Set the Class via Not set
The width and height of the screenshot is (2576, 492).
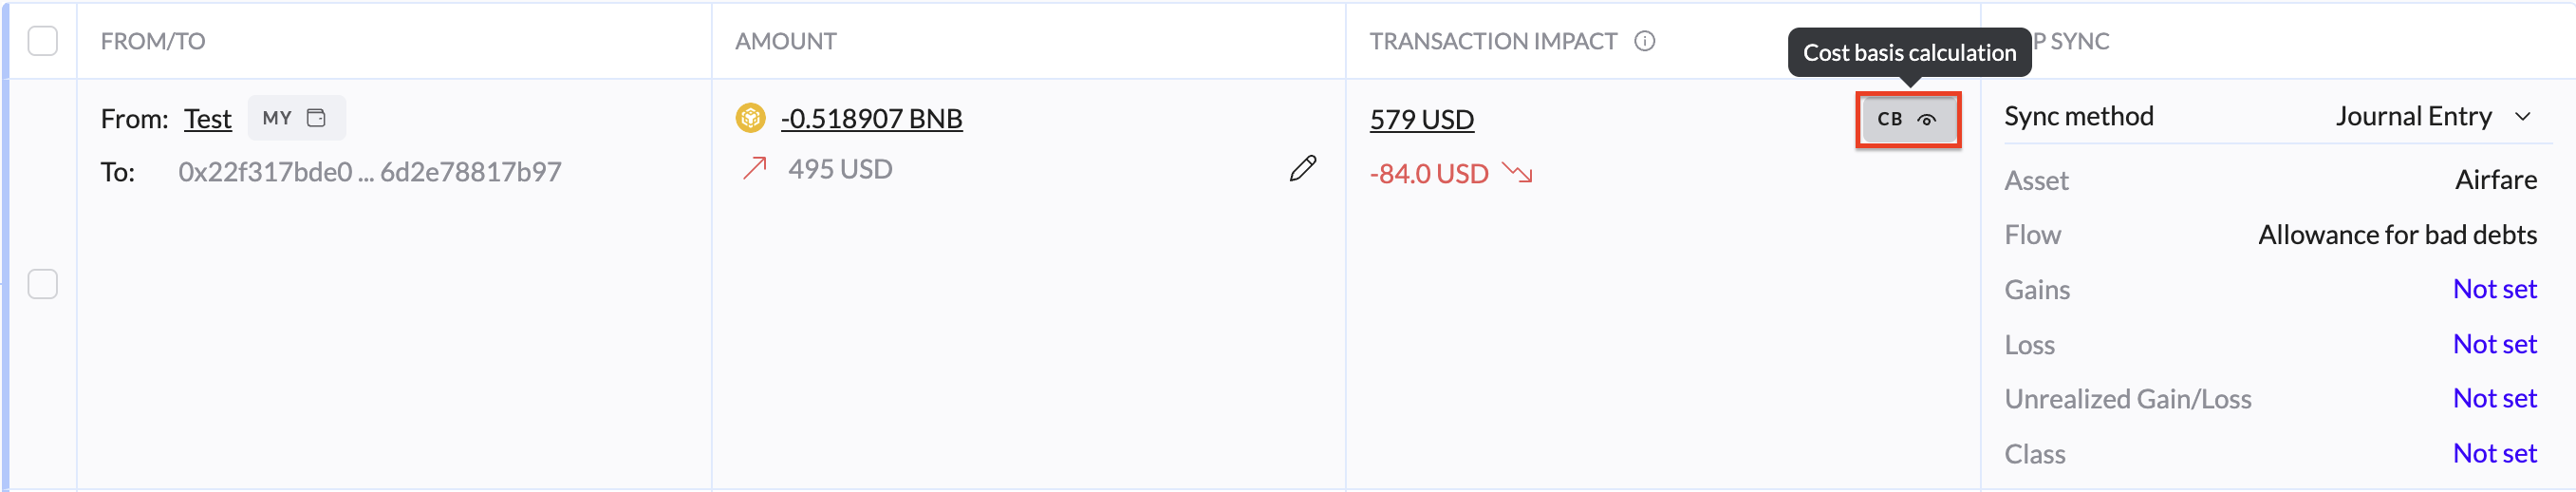[x=2494, y=453]
